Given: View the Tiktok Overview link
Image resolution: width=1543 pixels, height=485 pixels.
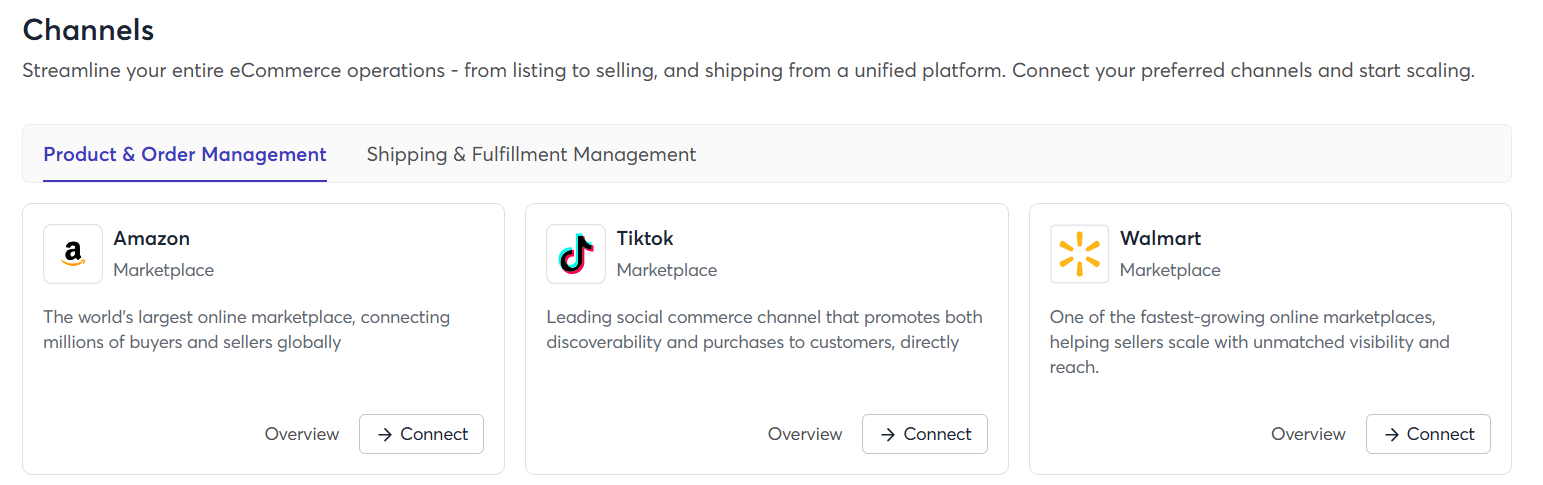Looking at the screenshot, I should [x=805, y=434].
